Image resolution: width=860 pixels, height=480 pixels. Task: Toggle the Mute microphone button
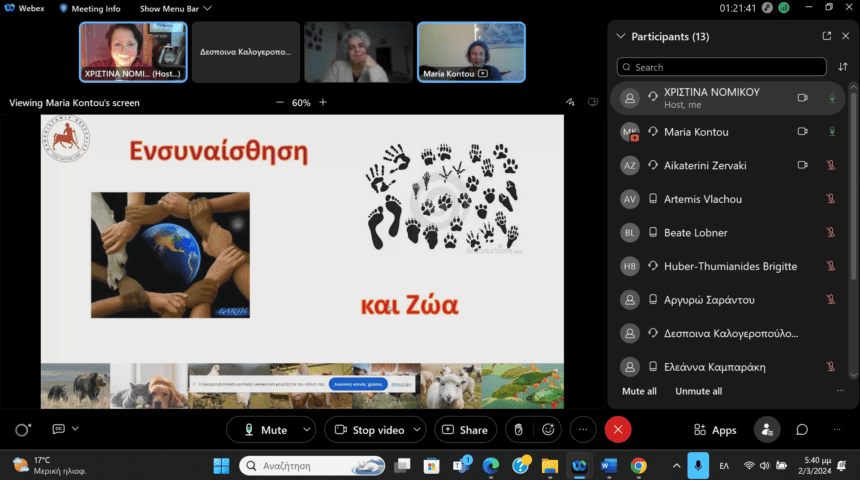[265, 430]
